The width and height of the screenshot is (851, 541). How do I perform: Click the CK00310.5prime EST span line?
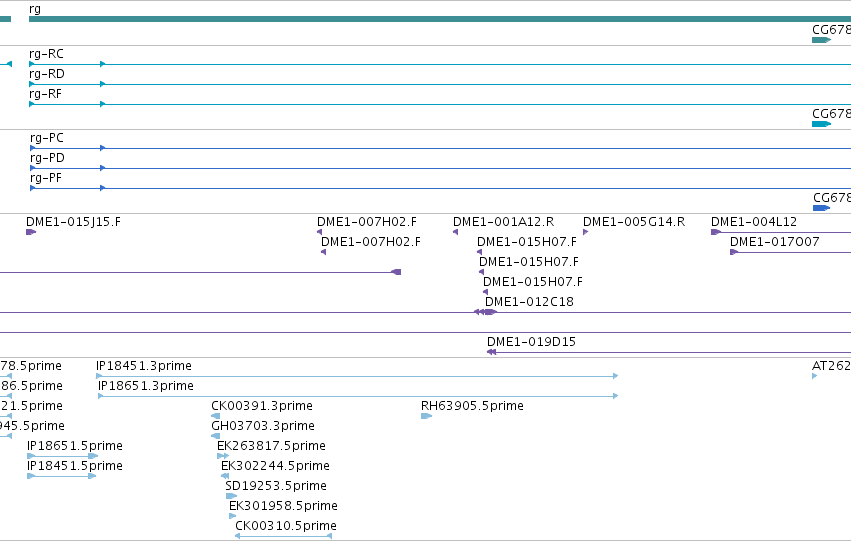[283, 536]
